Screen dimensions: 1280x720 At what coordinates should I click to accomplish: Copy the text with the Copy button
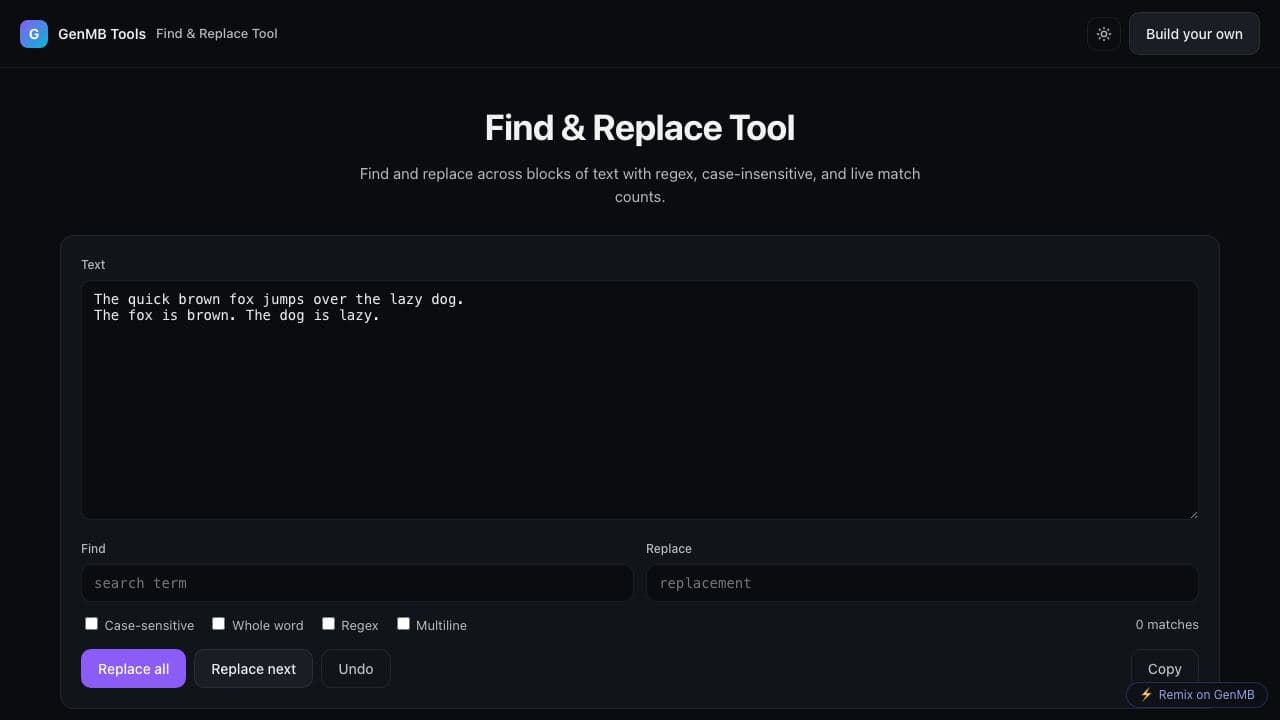pos(1164,669)
